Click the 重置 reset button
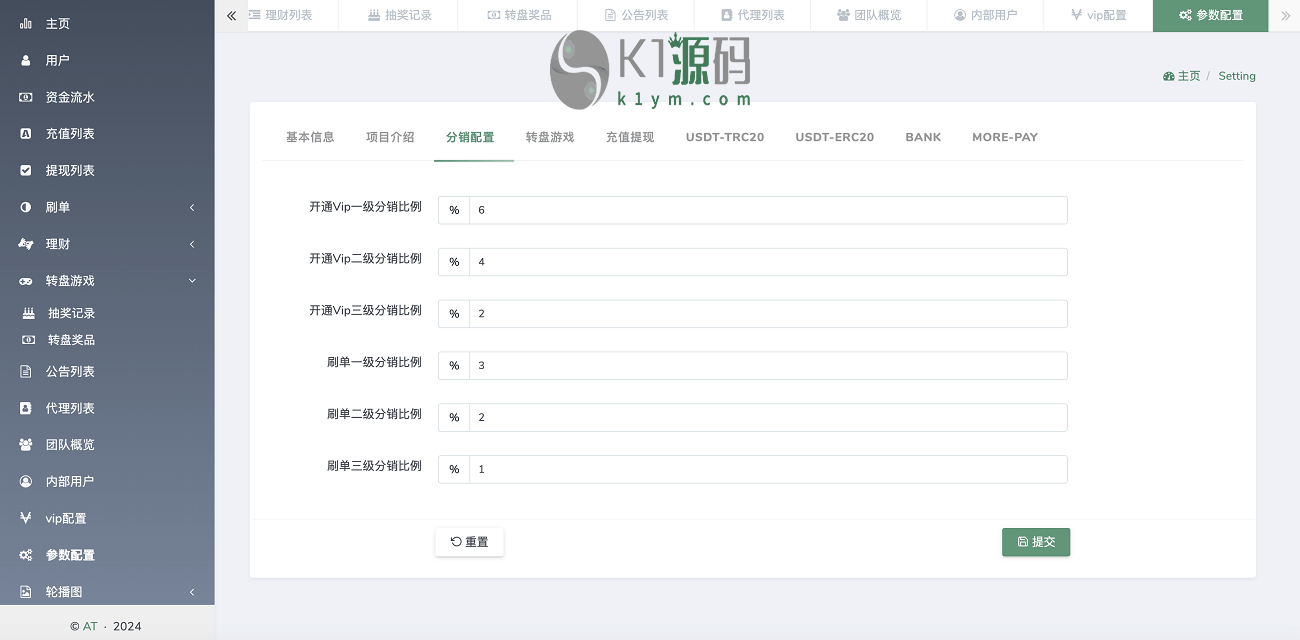1300x640 pixels. click(x=469, y=542)
